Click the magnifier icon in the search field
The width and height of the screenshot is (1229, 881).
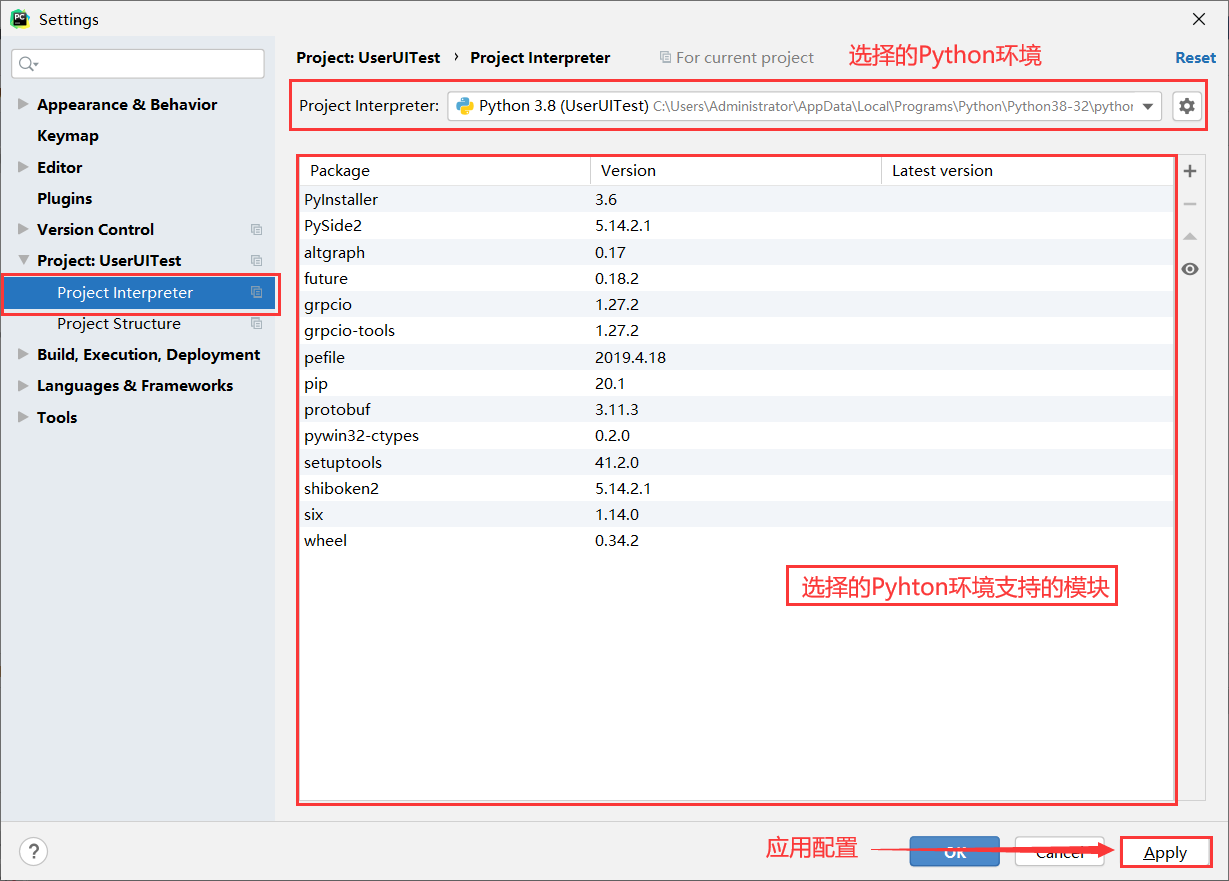point(24,63)
